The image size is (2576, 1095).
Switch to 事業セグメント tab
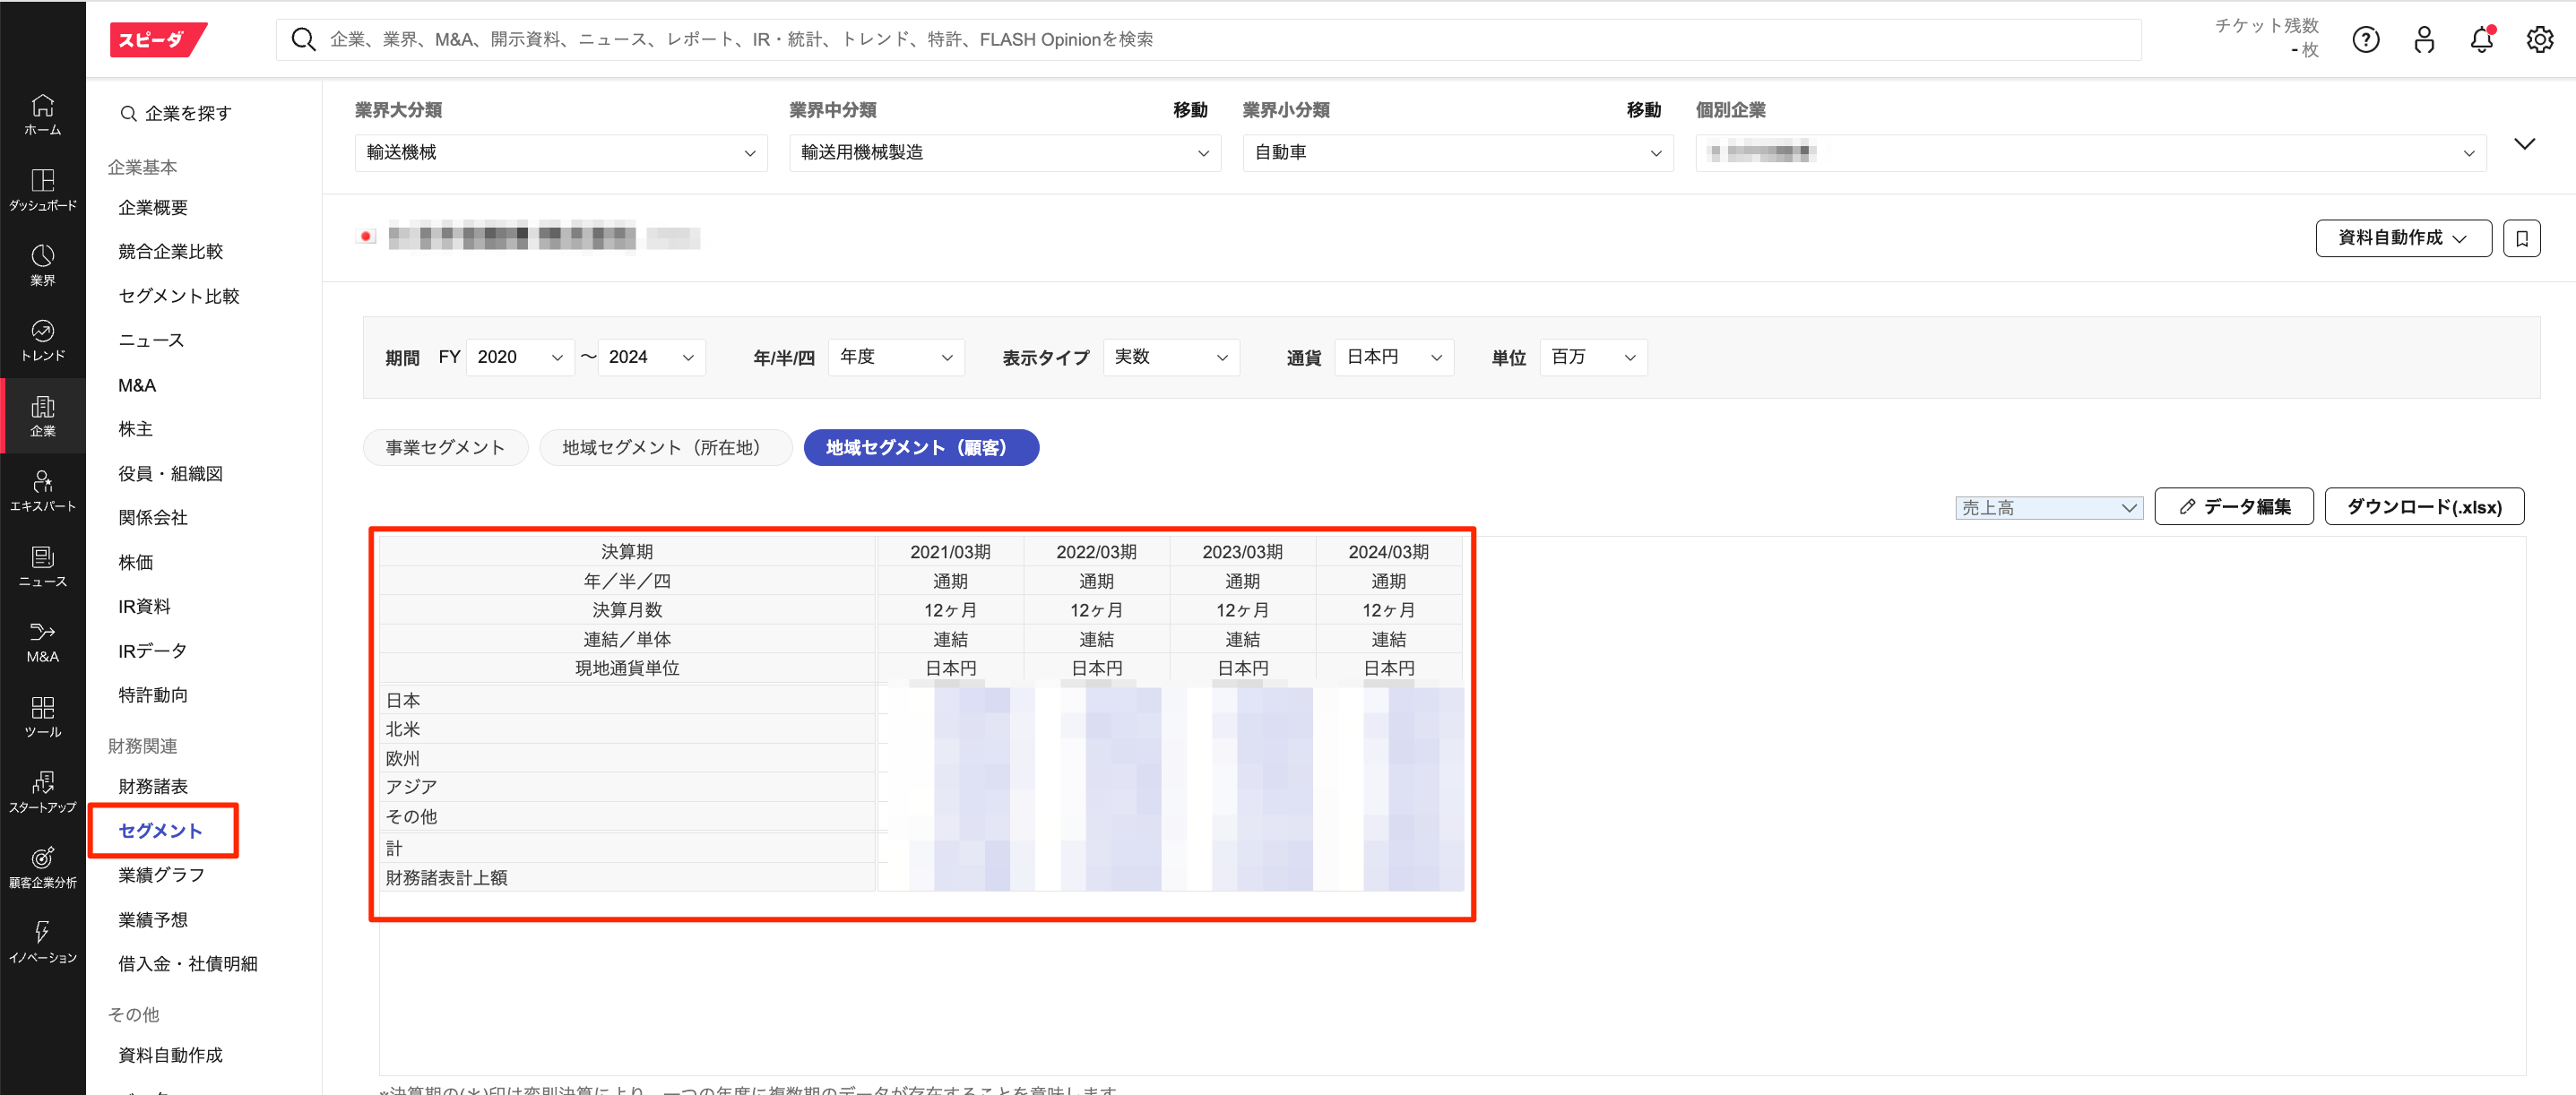445,448
